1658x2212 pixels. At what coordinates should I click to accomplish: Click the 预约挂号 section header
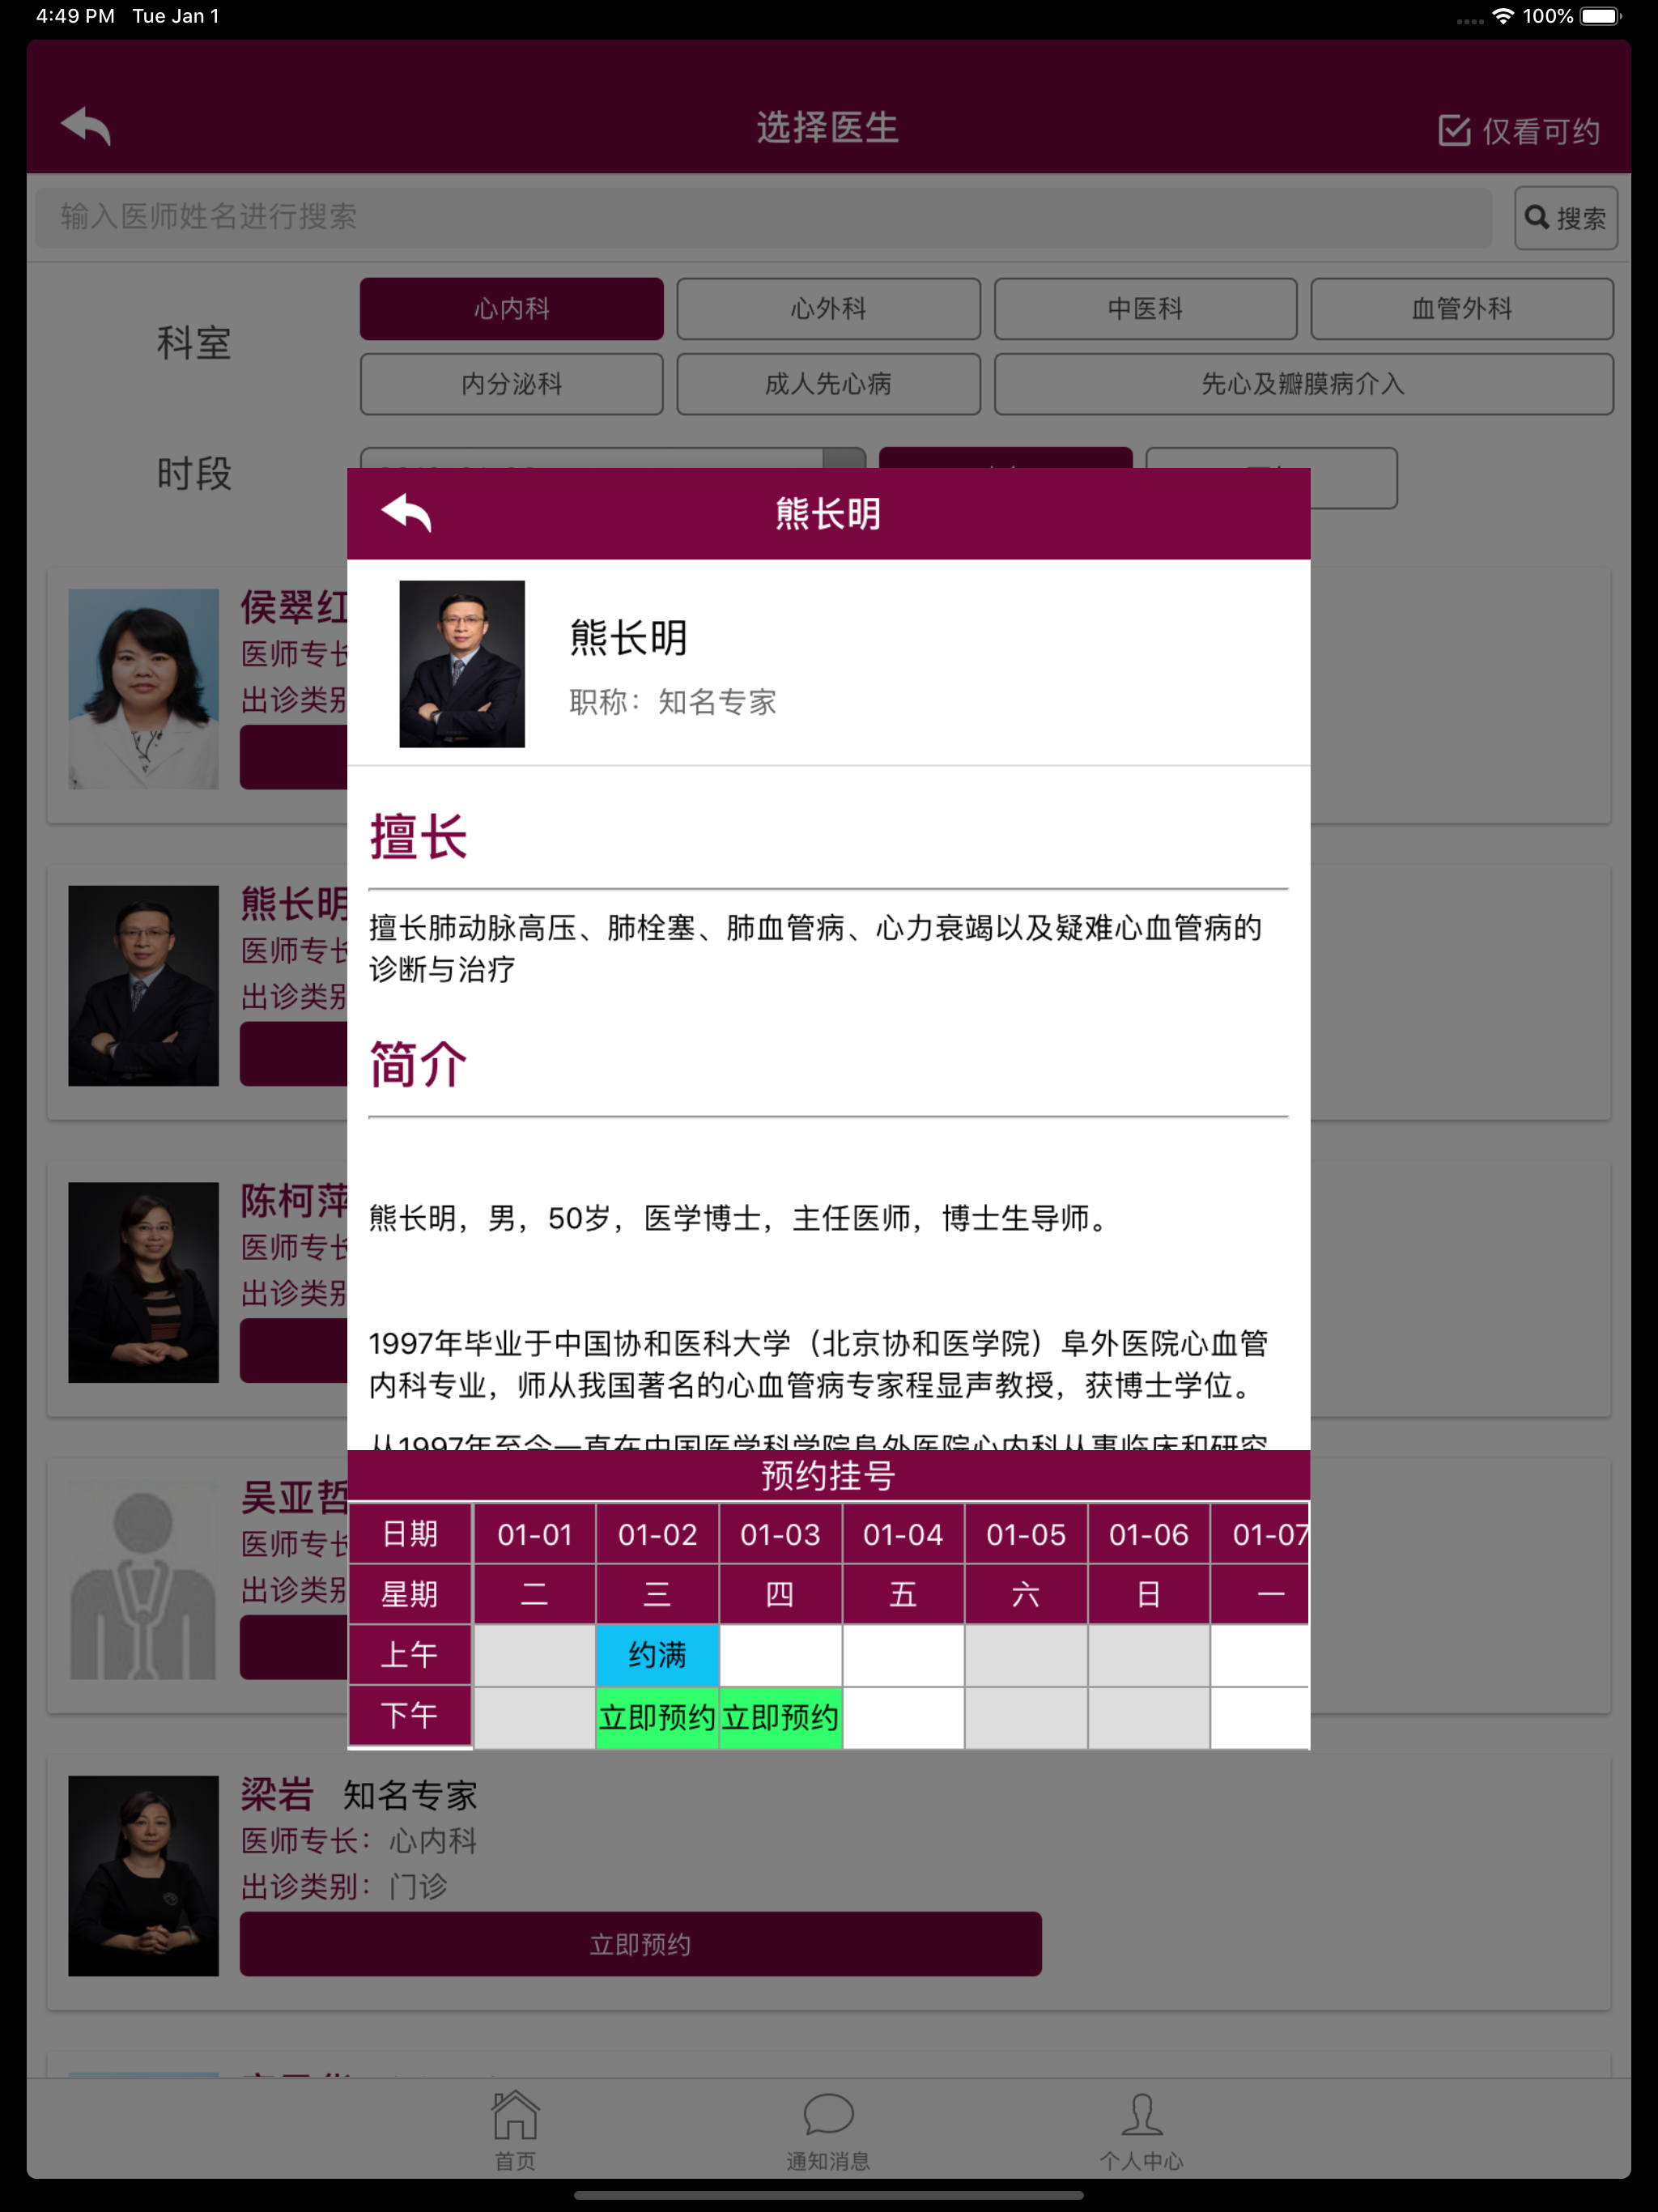click(828, 1476)
